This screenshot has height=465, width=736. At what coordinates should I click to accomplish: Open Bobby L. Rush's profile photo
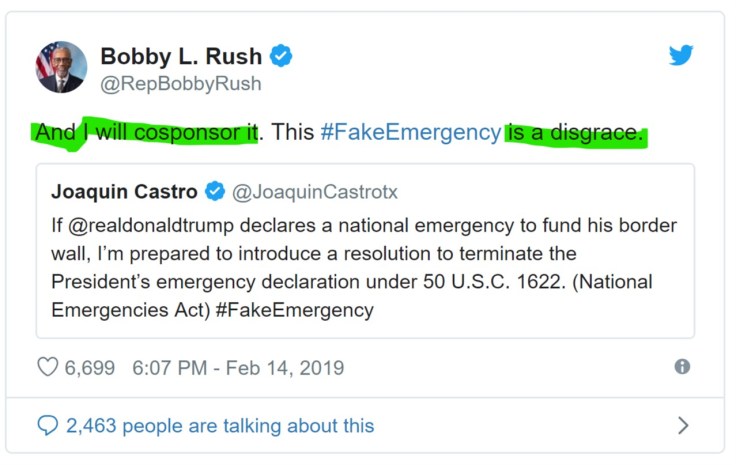click(61, 68)
